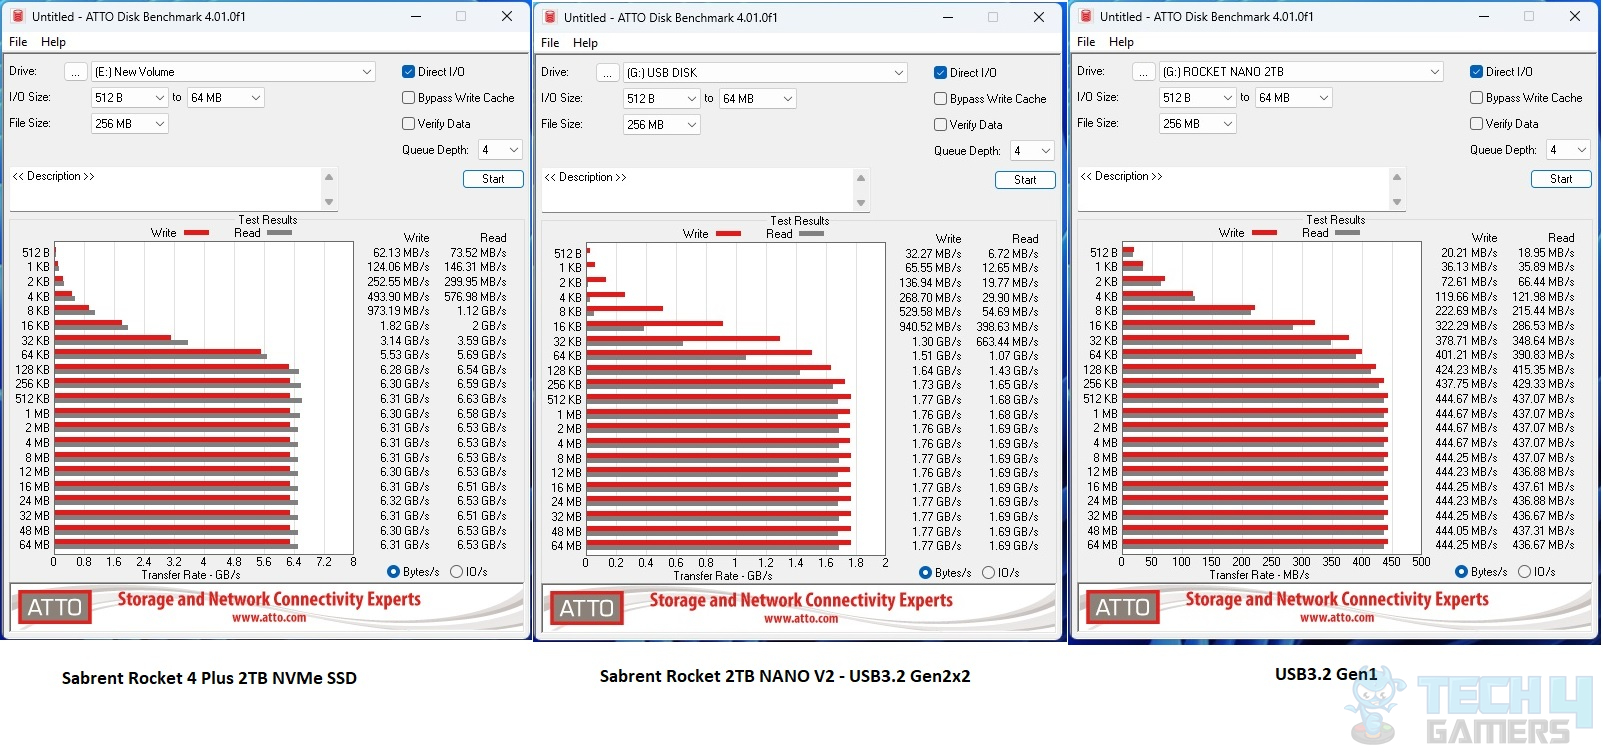The height and width of the screenshot is (755, 1603).
Task: Click ATTO app icon in right window title bar
Action: (x=1086, y=16)
